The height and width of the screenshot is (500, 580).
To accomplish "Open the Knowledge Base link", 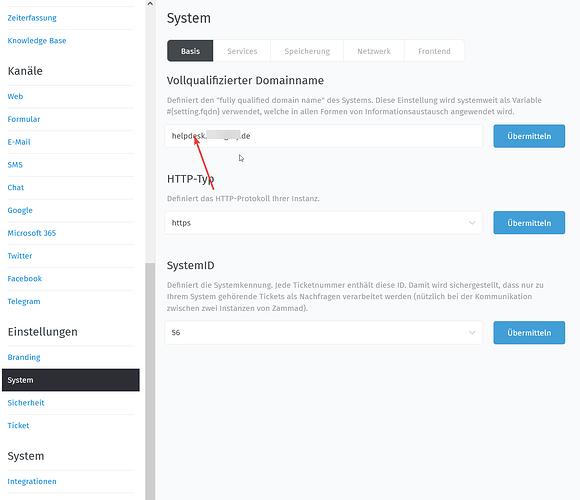I will point(37,41).
